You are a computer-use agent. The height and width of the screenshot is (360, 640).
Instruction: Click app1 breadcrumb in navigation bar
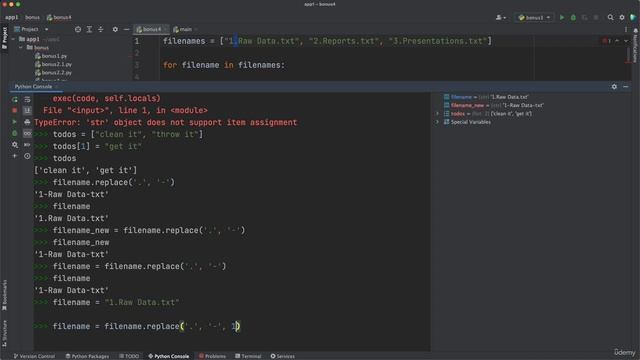pyautogui.click(x=11, y=18)
